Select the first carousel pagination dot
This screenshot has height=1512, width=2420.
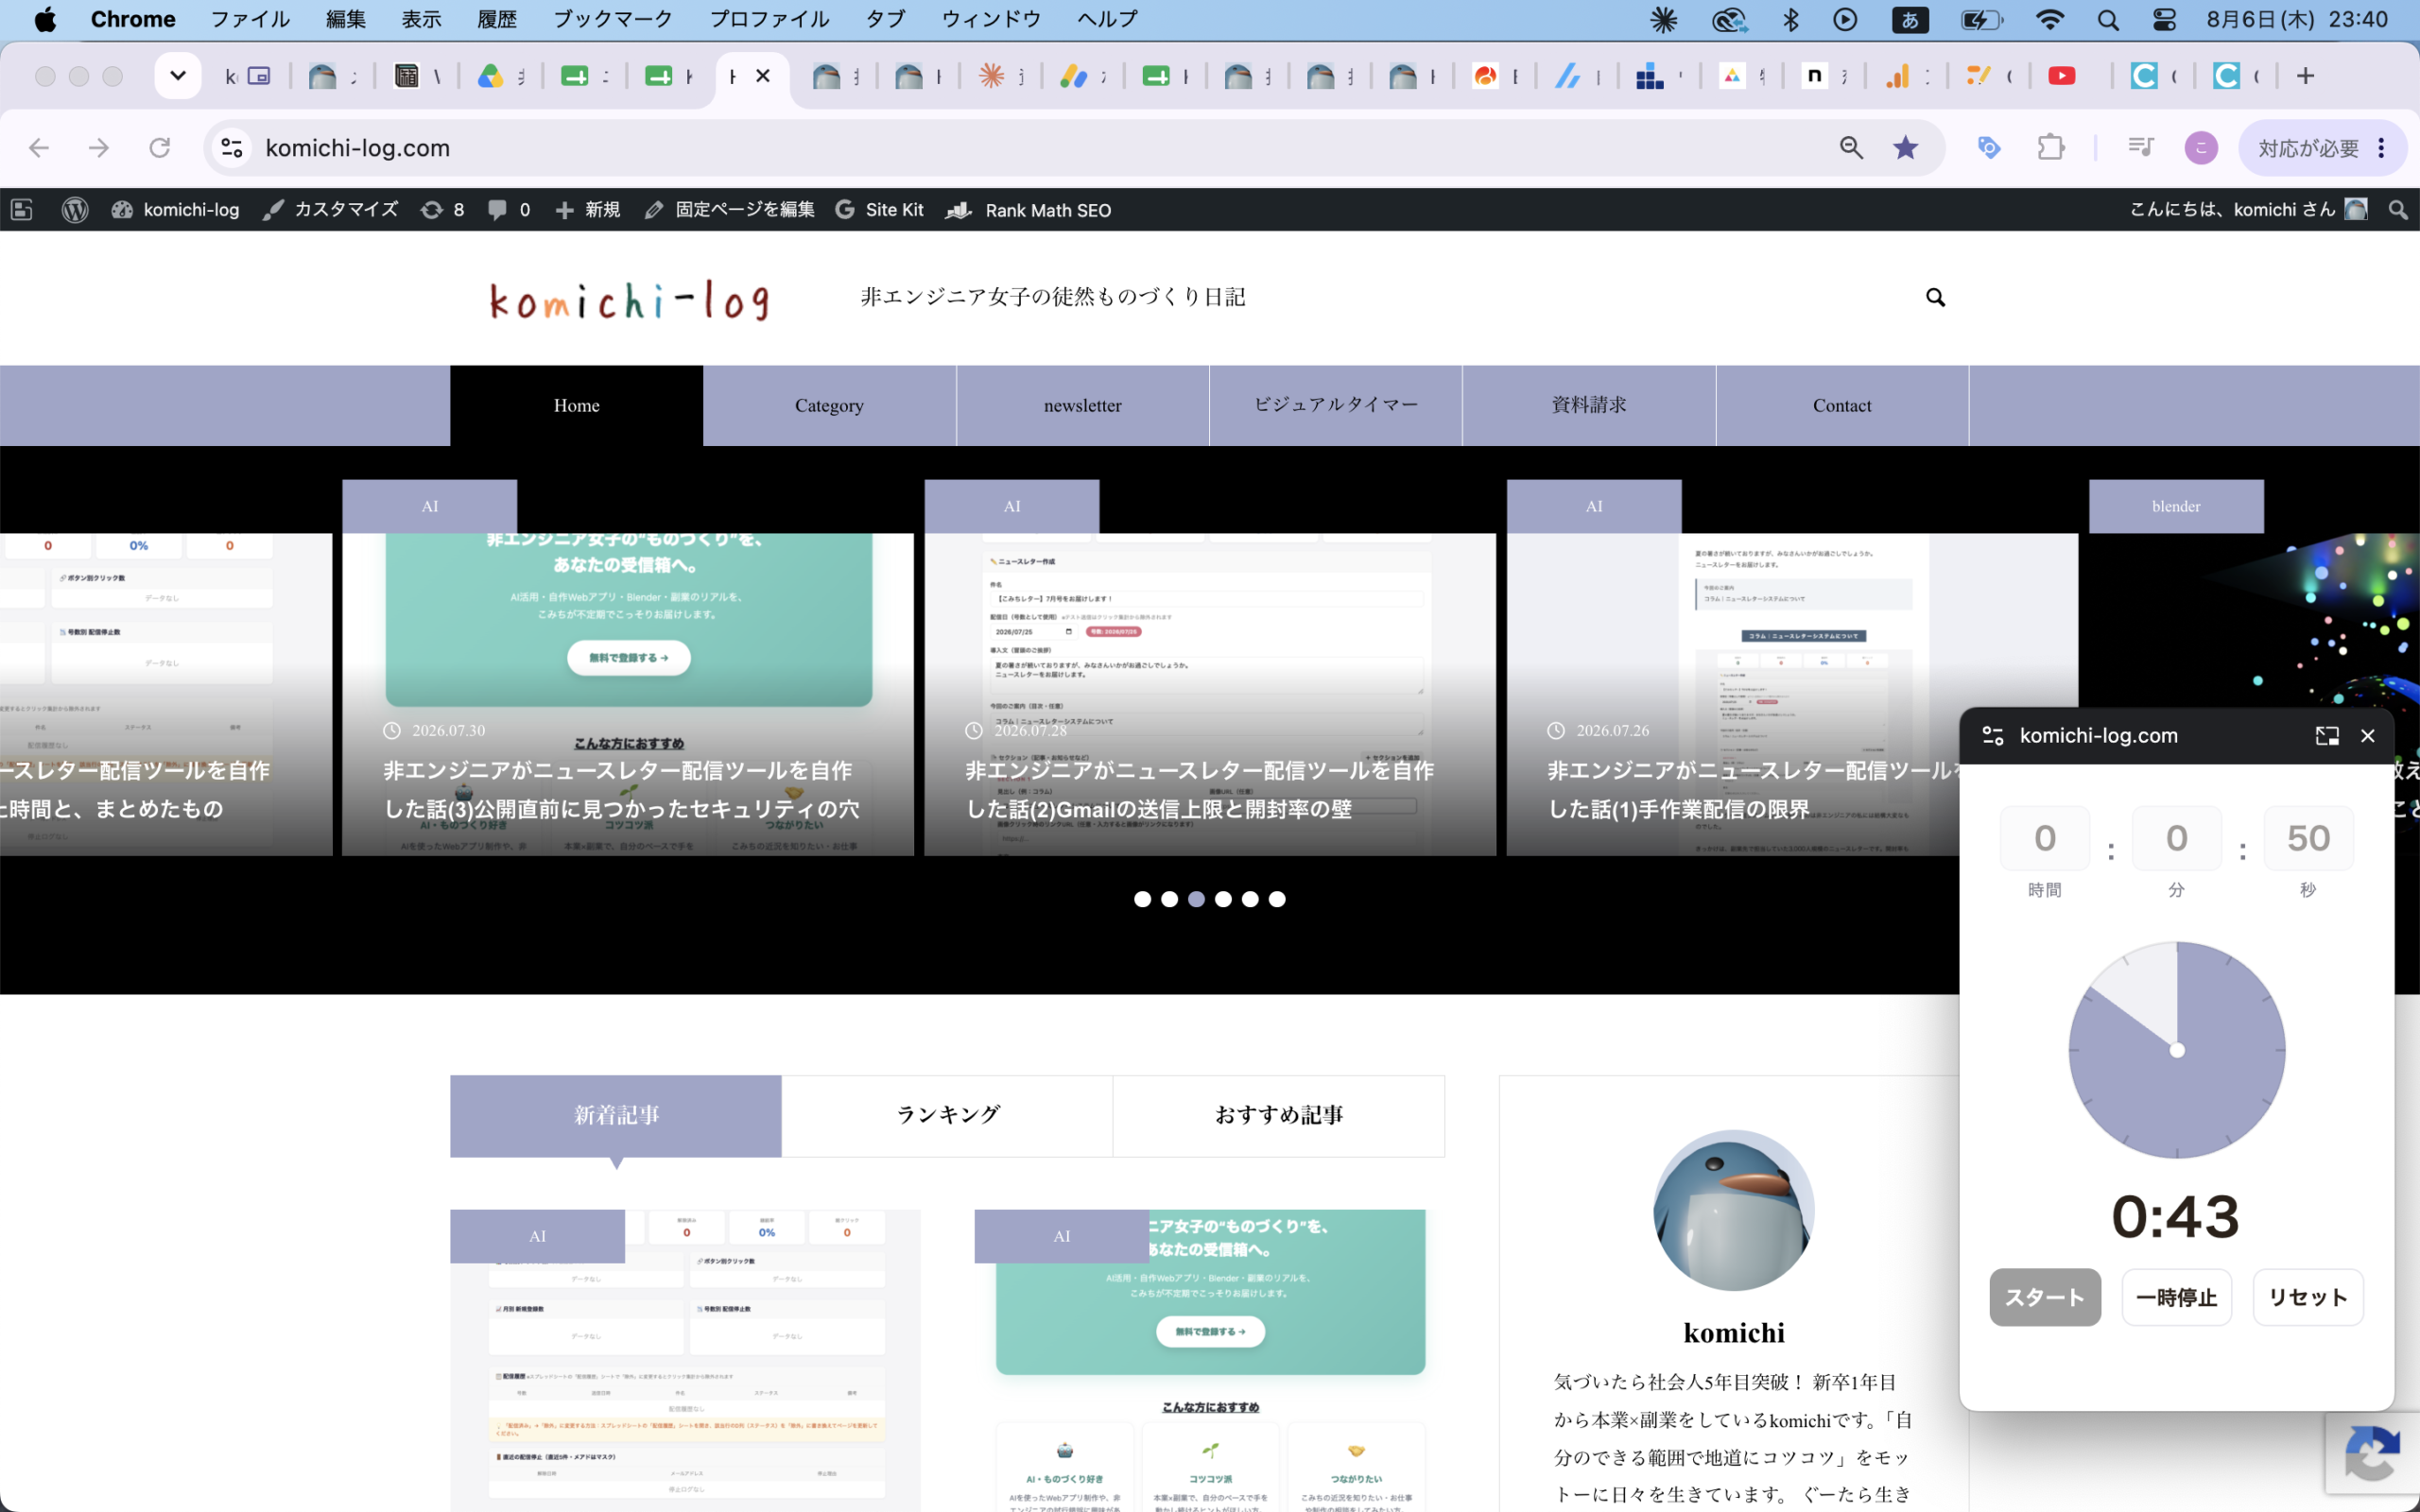1142,899
